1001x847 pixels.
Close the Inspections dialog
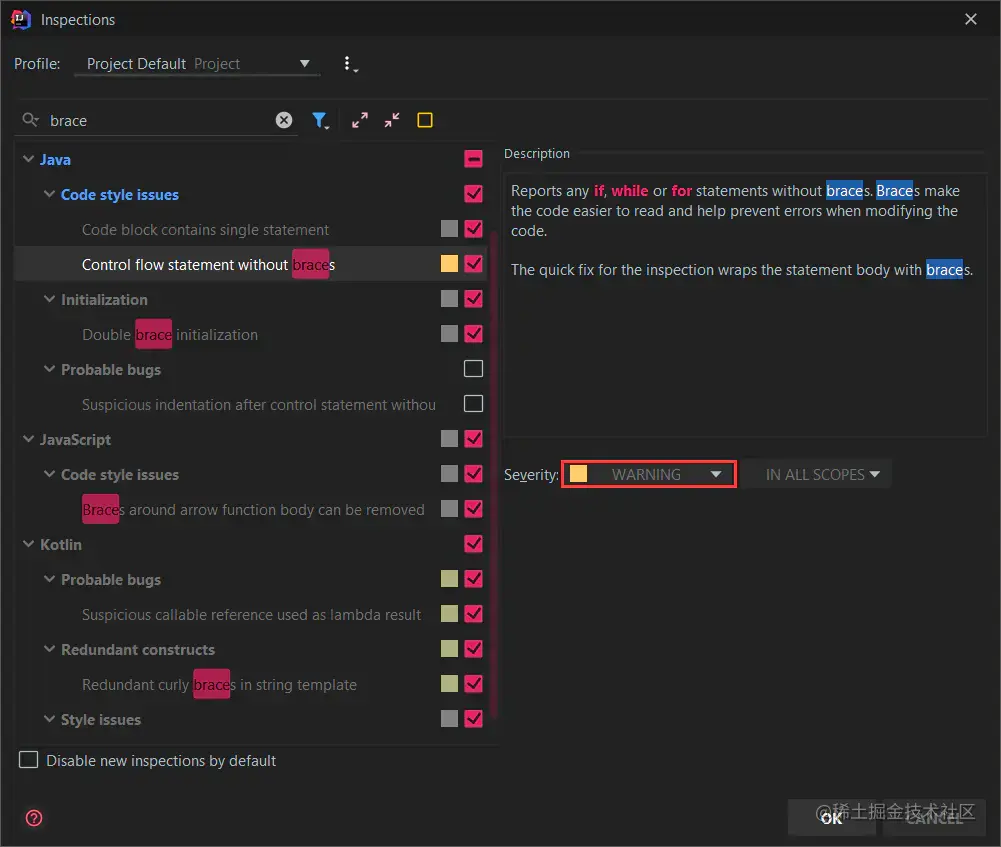(x=970, y=19)
